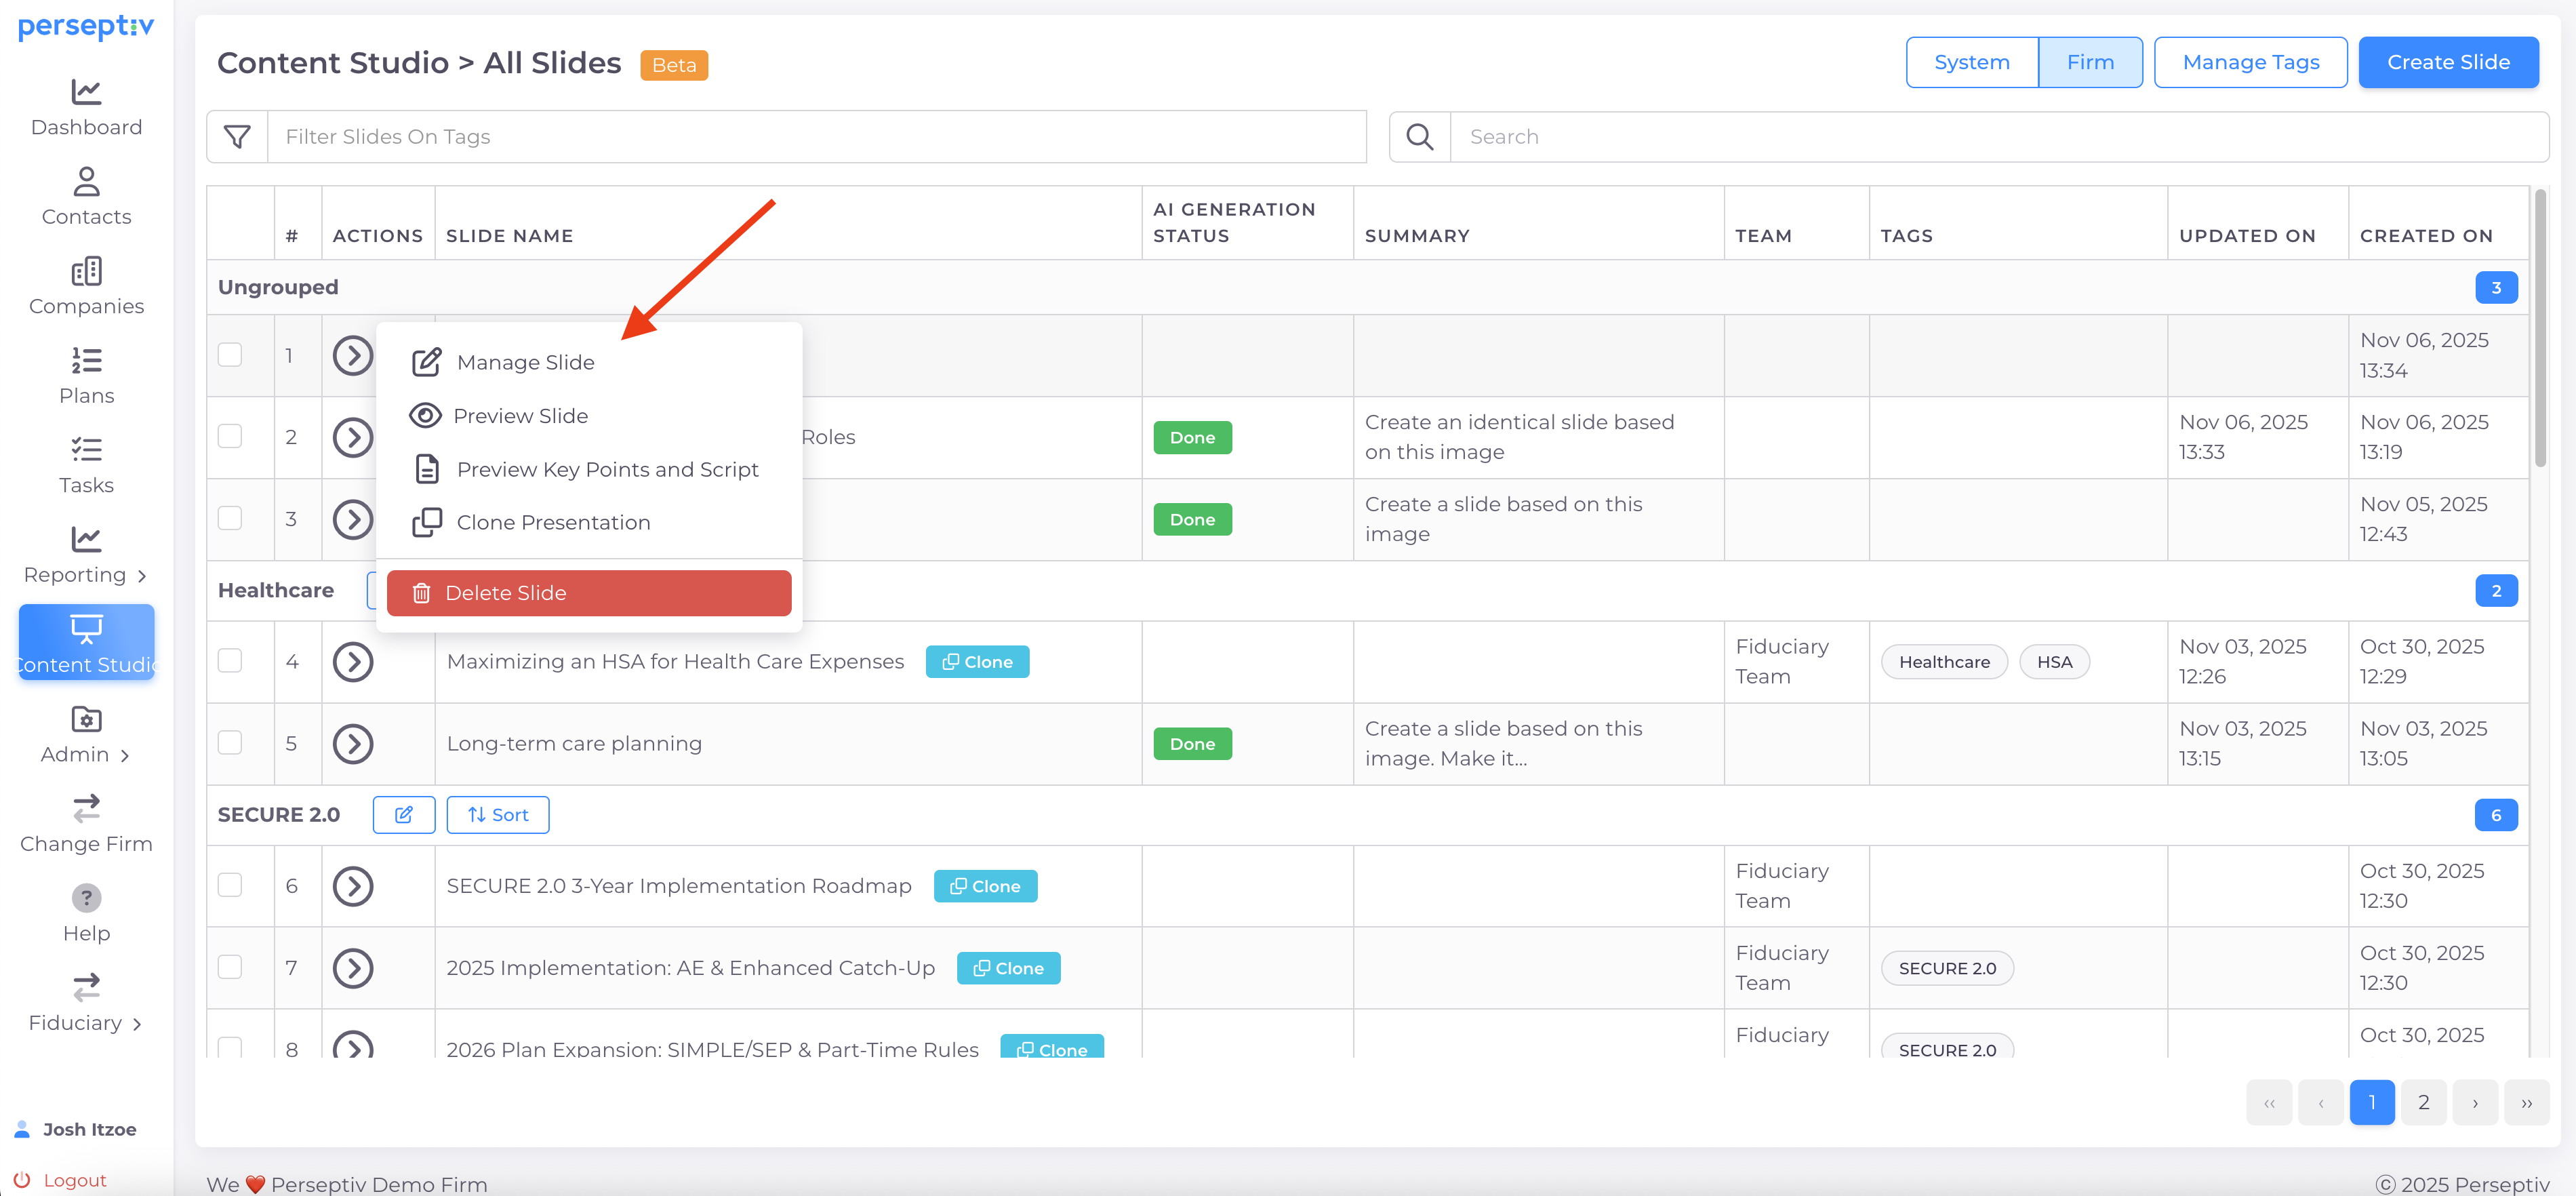This screenshot has height=1196, width=2576.
Task: Open actions menu arrow for row 5
Action: [x=353, y=744]
